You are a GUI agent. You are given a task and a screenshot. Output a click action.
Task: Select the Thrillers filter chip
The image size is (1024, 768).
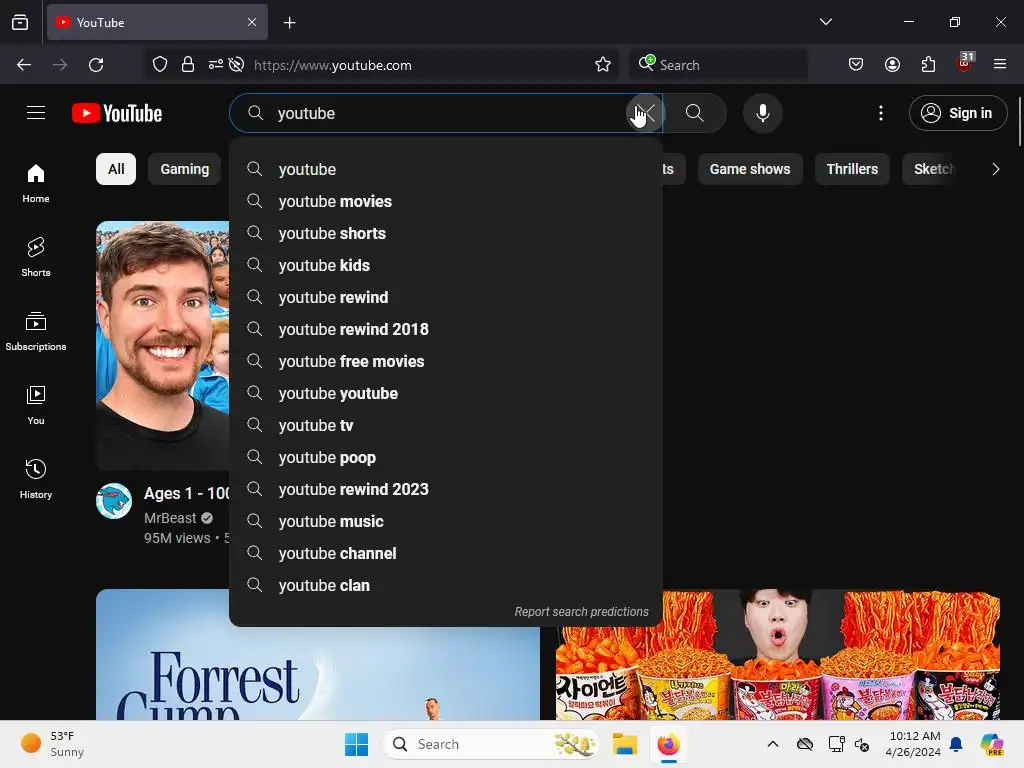[x=852, y=169]
